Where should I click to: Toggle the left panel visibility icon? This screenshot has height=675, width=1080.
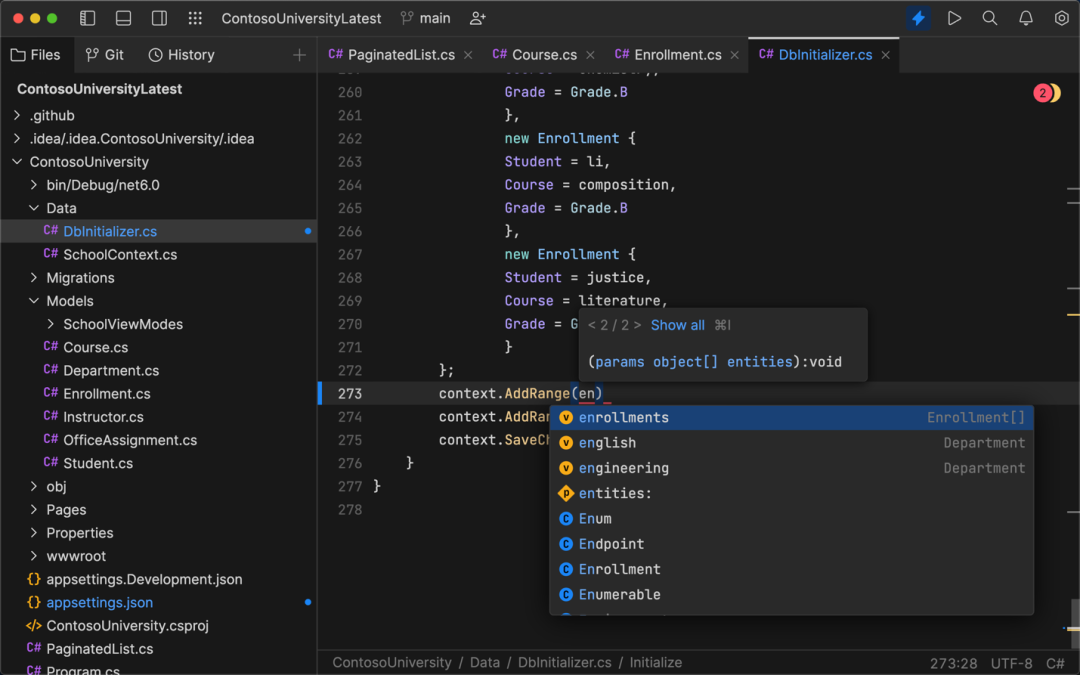coord(87,19)
